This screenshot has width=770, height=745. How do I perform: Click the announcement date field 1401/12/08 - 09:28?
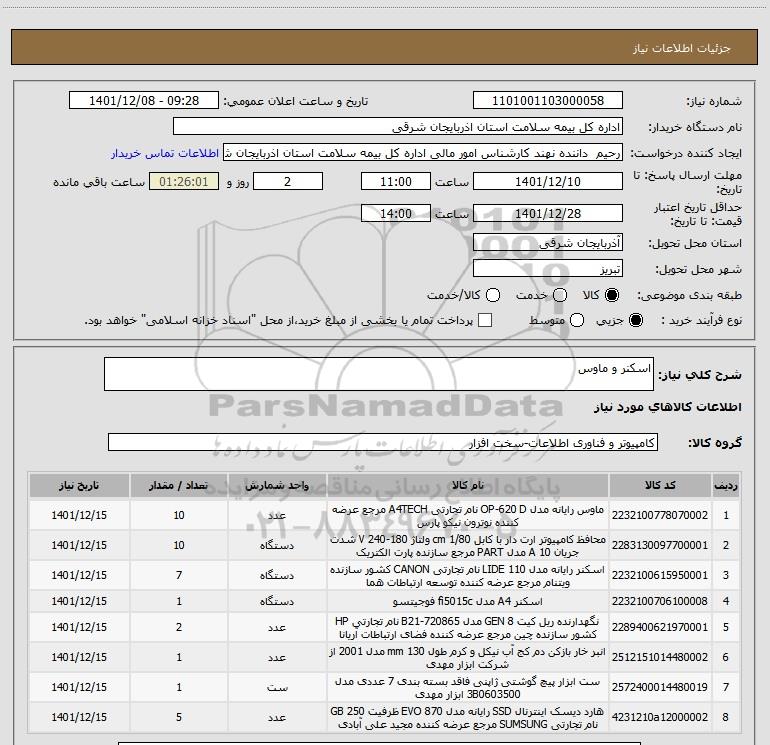144,101
